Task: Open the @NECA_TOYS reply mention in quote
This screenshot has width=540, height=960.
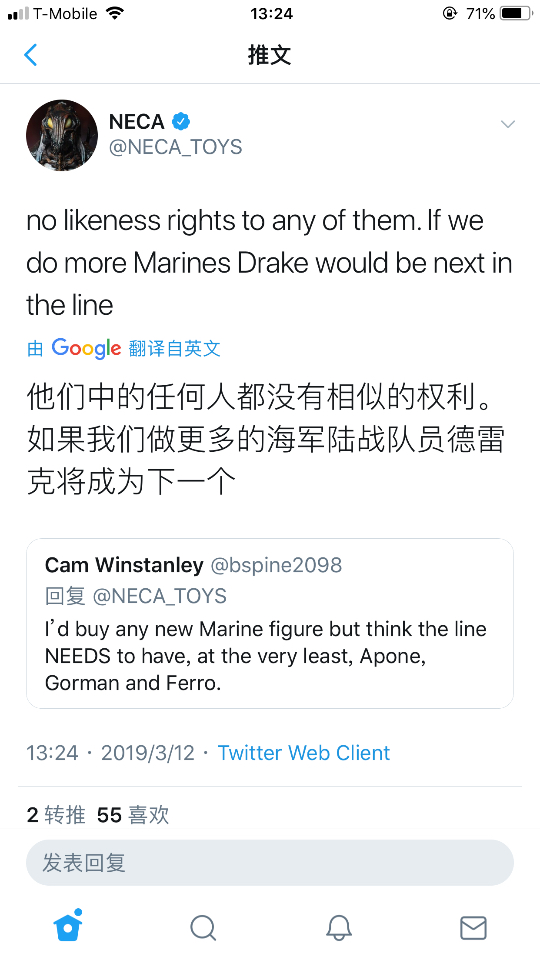Action: click(159, 596)
